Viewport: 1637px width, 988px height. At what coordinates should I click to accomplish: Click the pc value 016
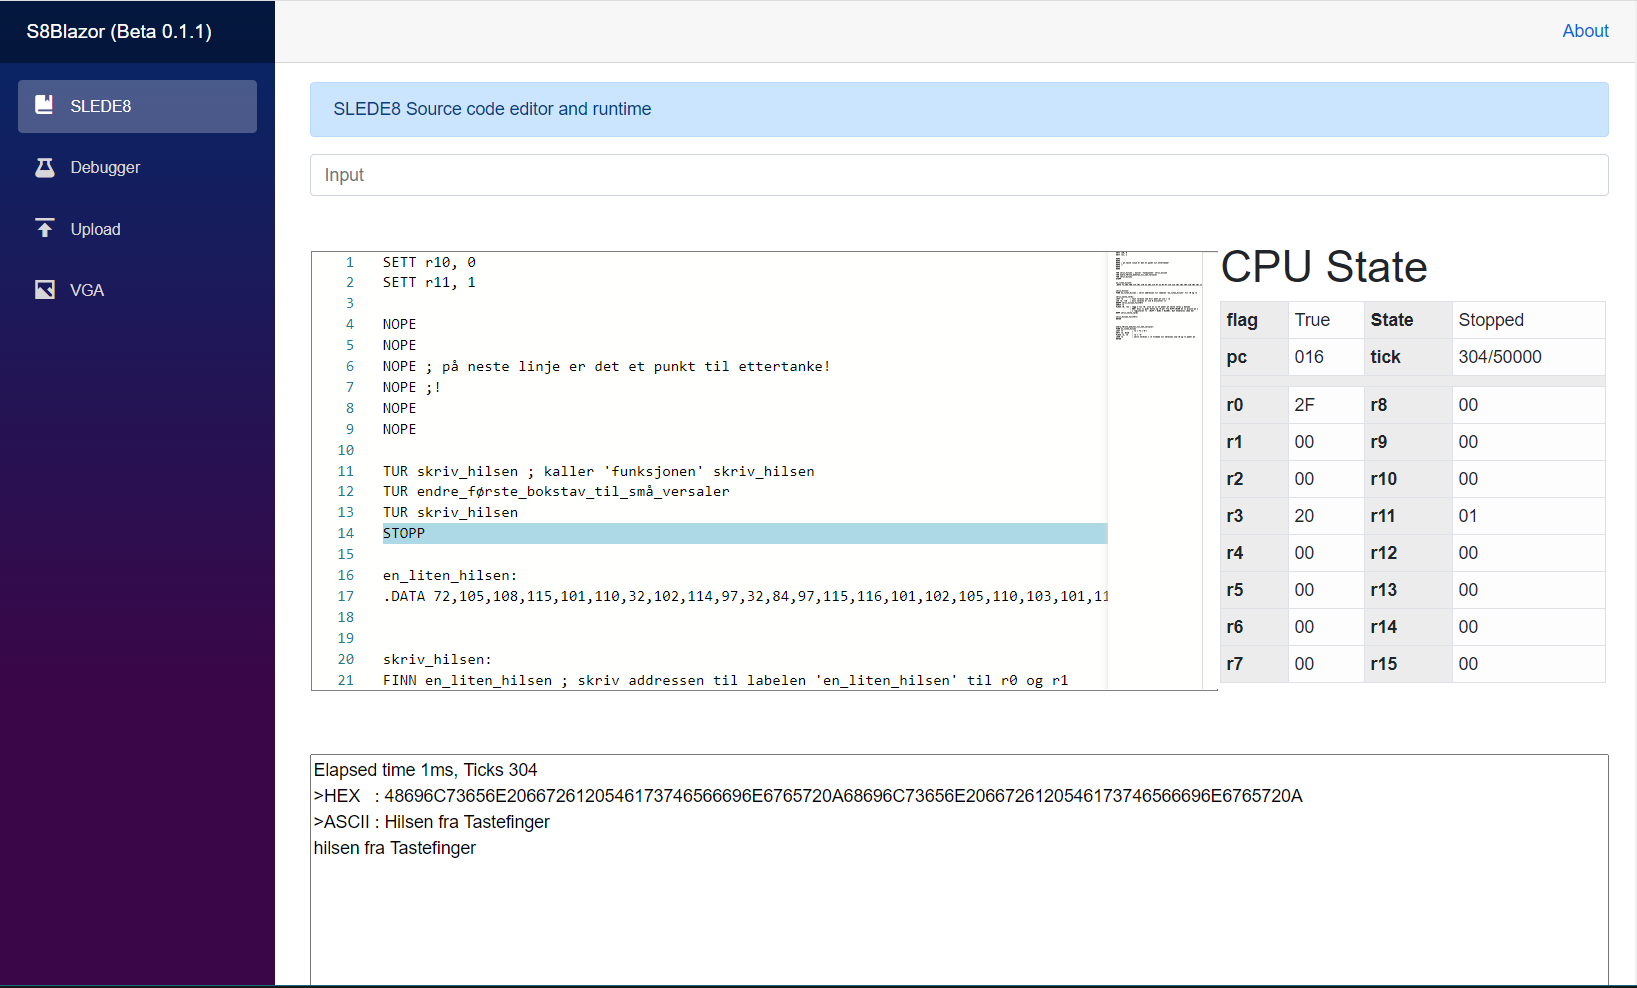point(1309,357)
